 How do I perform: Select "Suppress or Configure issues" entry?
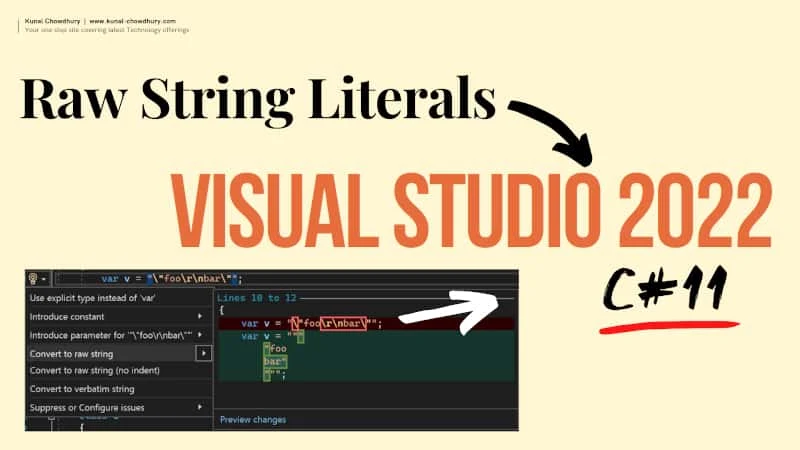87,408
